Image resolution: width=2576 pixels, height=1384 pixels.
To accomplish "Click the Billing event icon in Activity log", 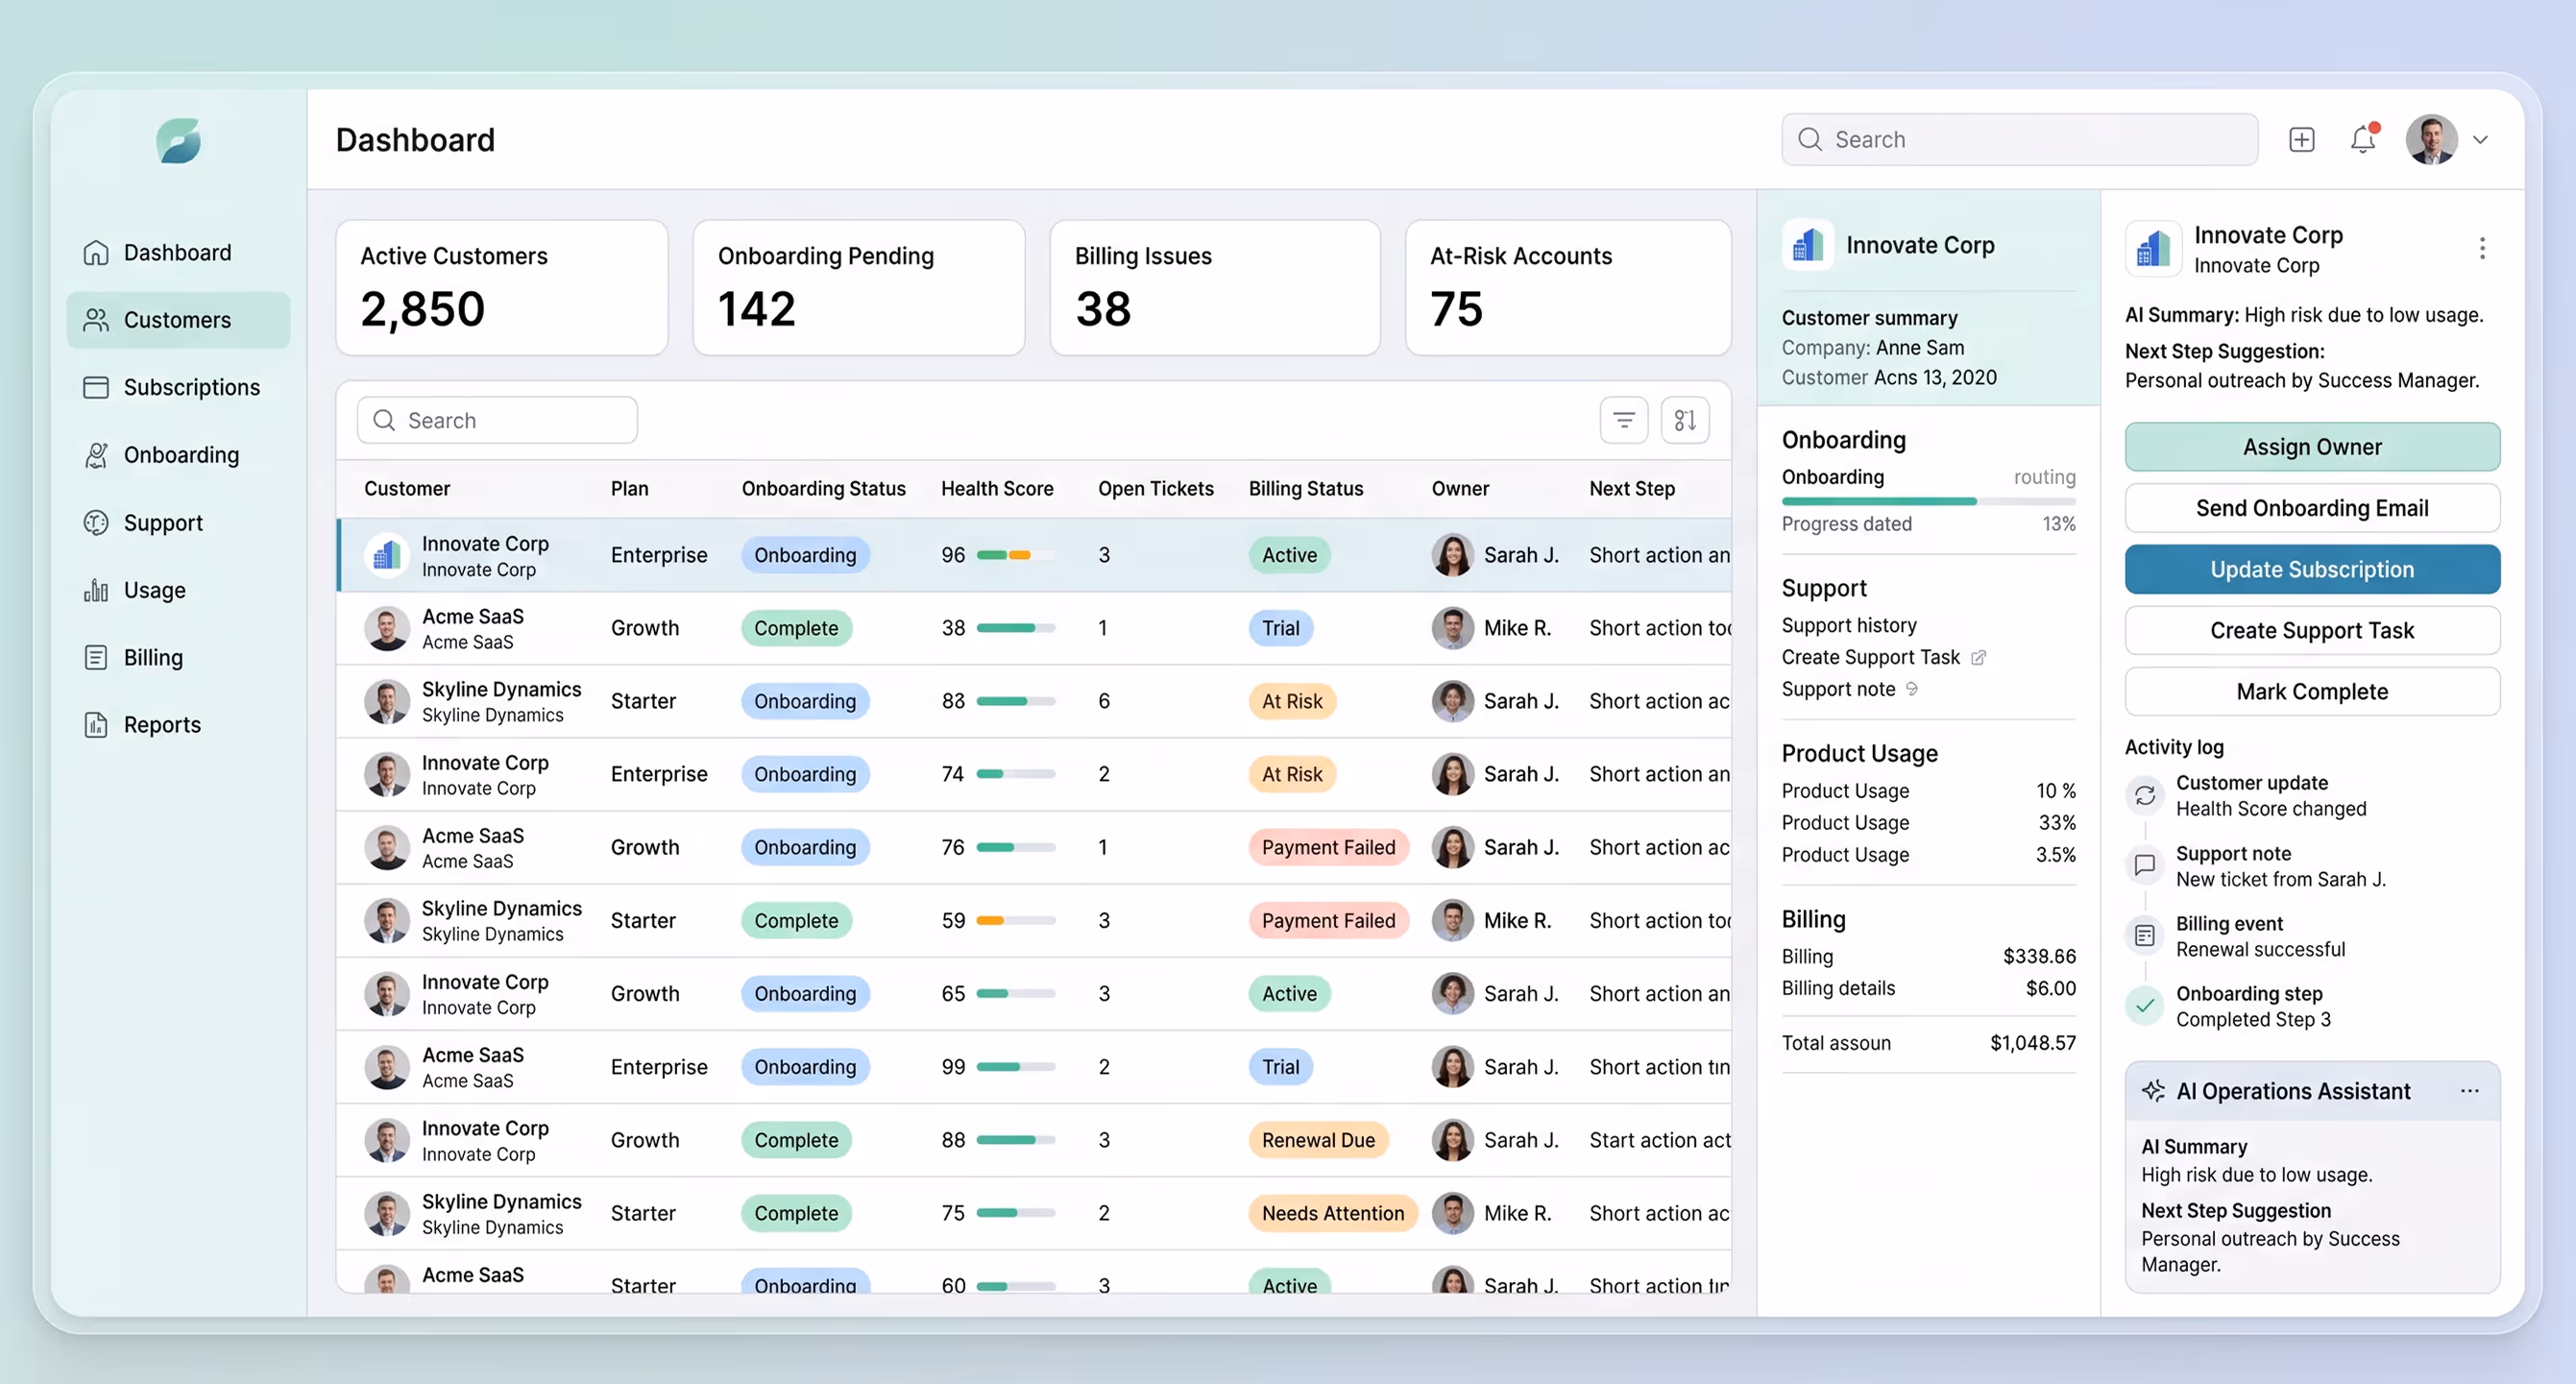I will (2145, 936).
